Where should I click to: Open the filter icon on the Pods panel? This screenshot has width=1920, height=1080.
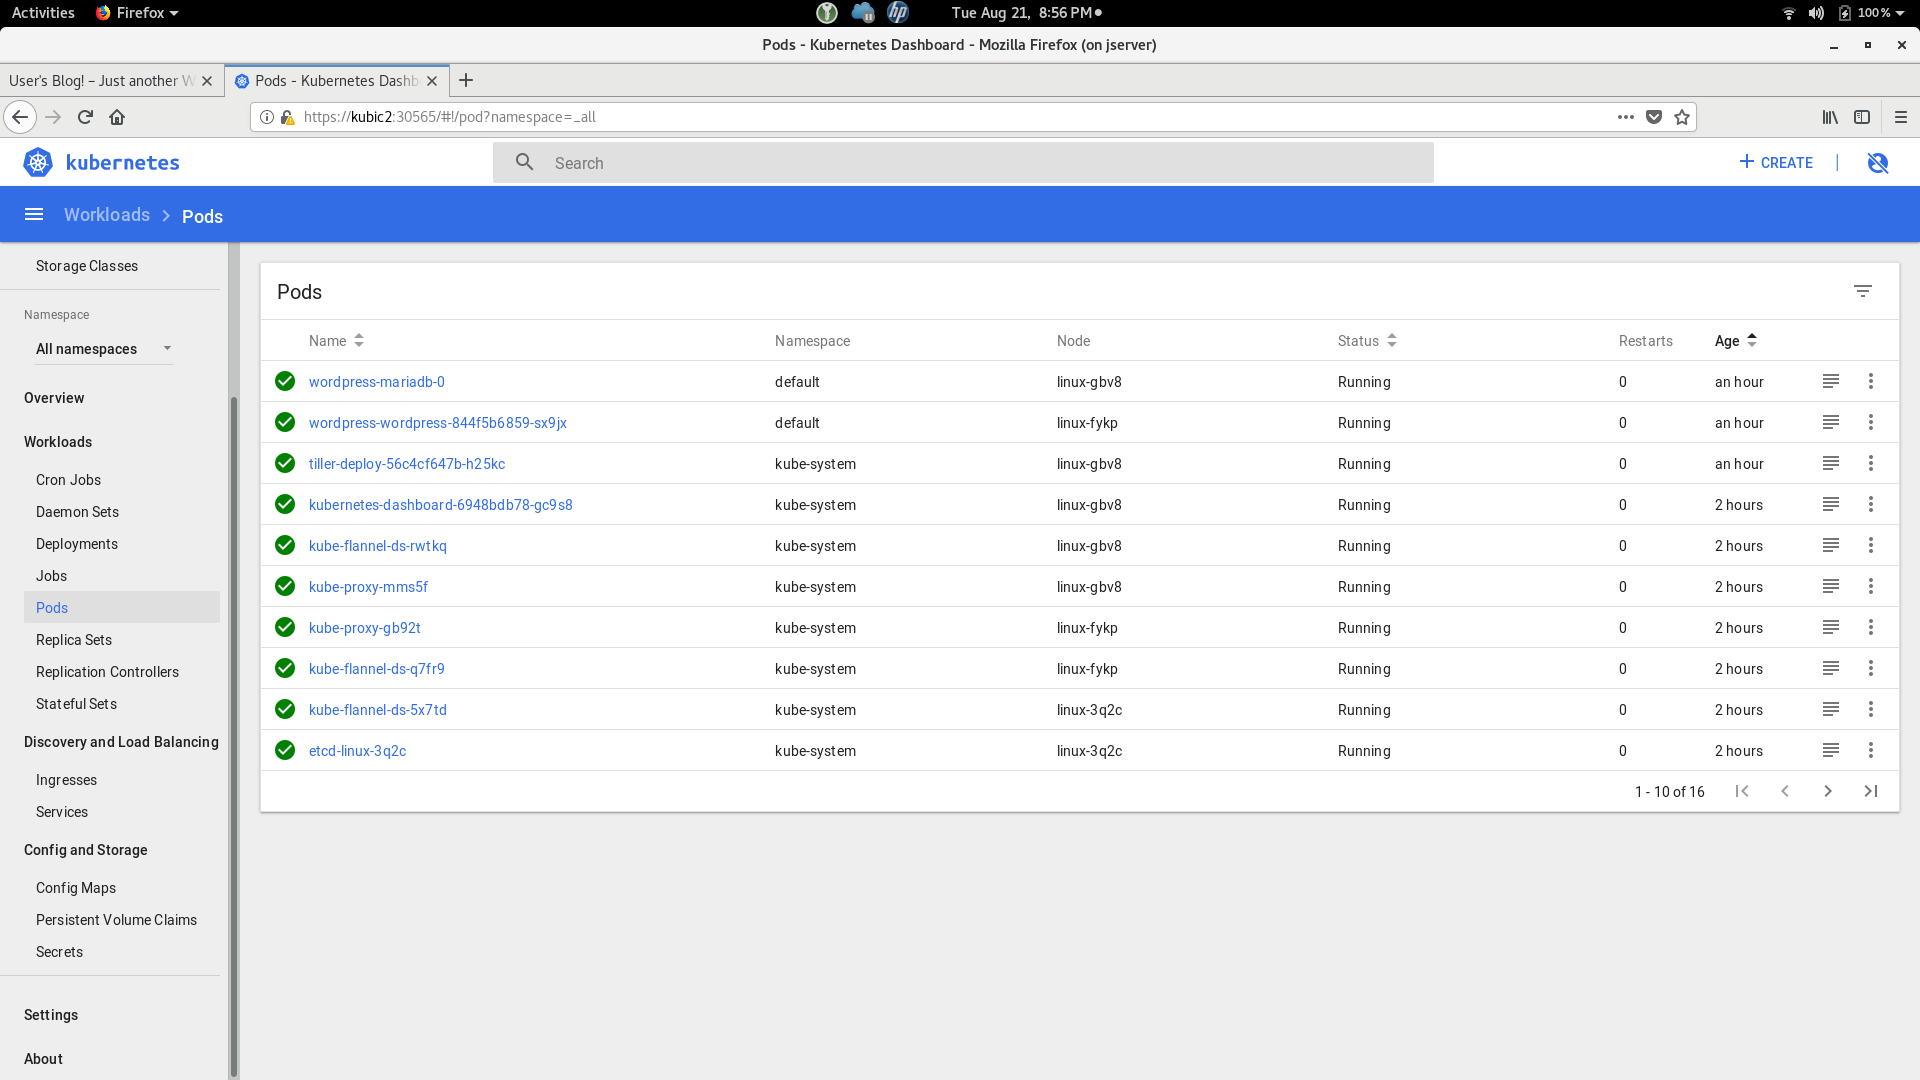(1864, 291)
